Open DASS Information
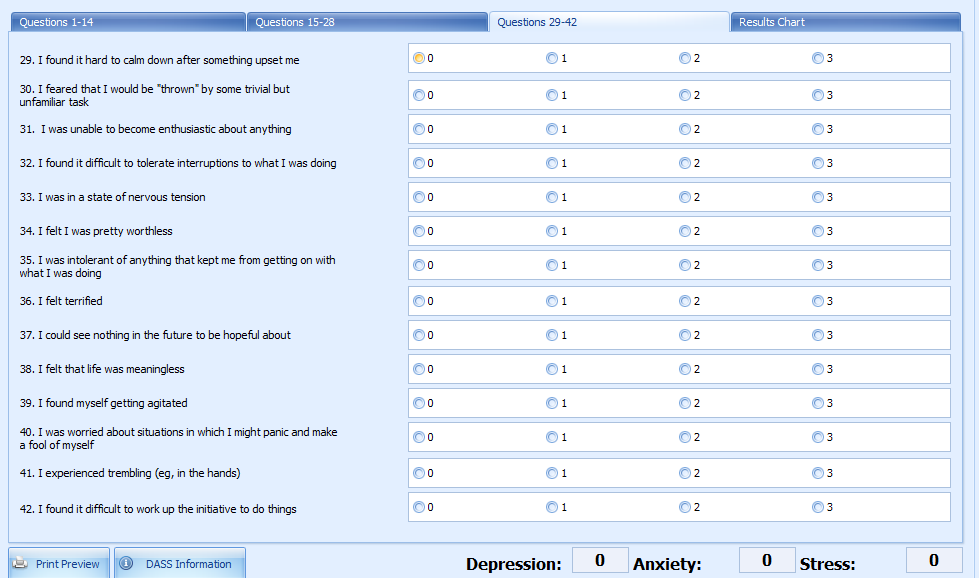The height and width of the screenshot is (578, 979). (x=180, y=563)
